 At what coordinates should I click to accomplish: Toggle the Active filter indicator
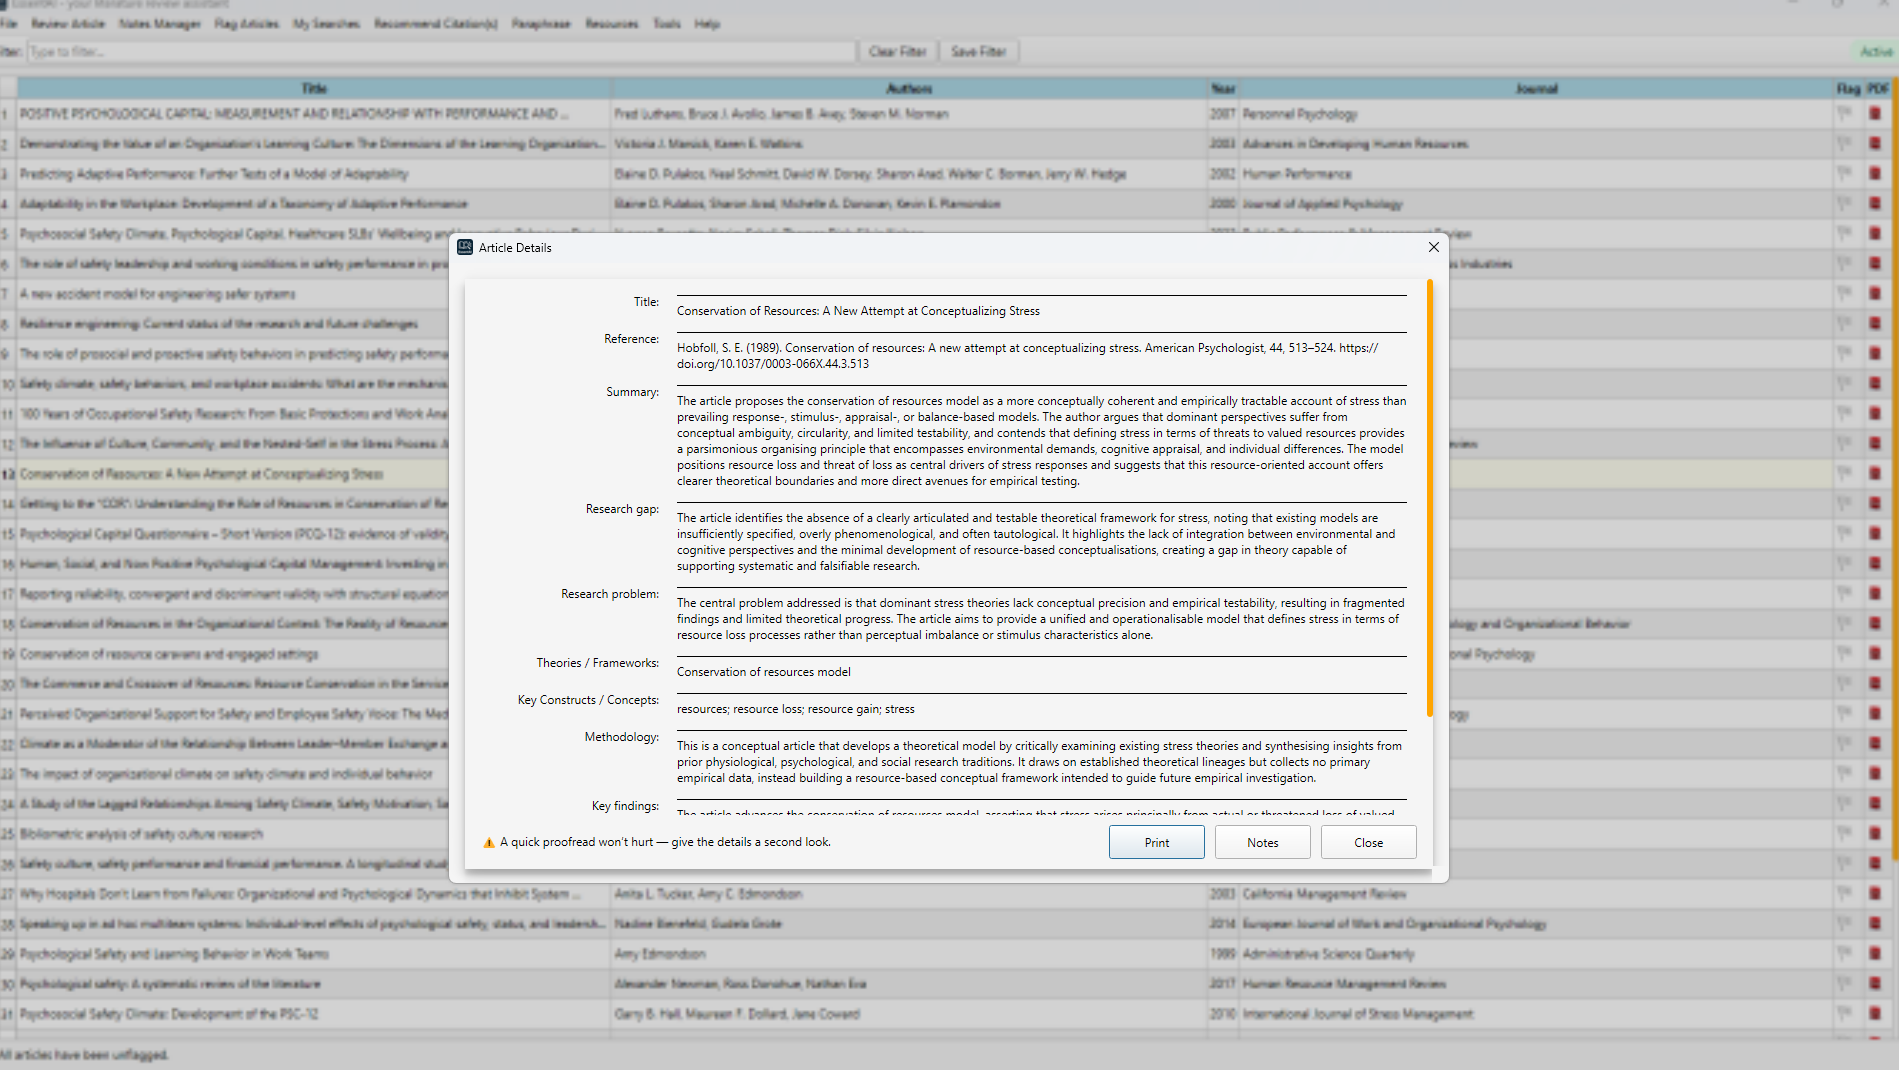click(1876, 52)
